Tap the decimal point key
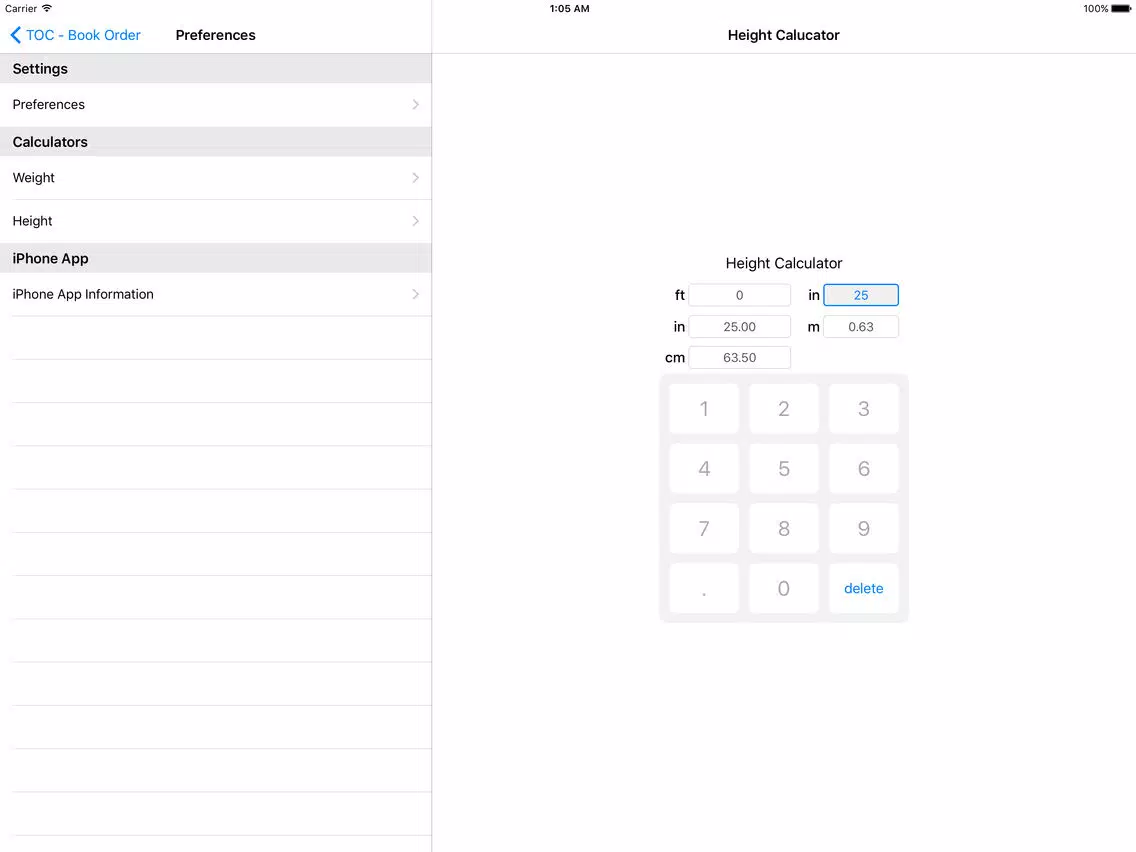This screenshot has width=1136, height=852. pos(703,588)
